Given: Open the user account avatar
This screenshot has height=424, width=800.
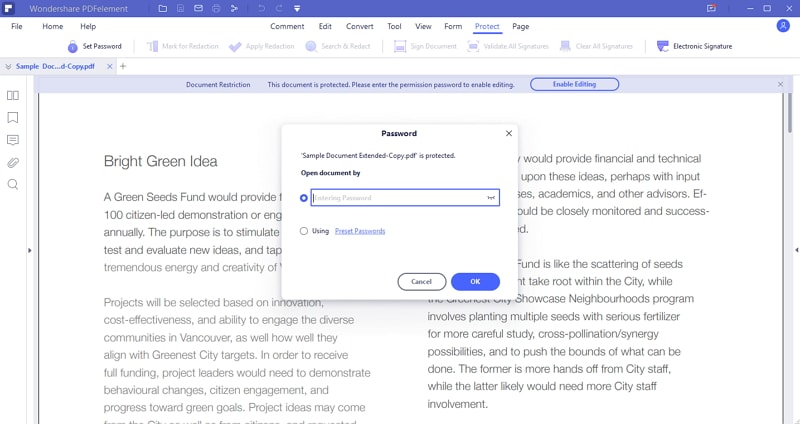Looking at the screenshot, I should (783, 26).
